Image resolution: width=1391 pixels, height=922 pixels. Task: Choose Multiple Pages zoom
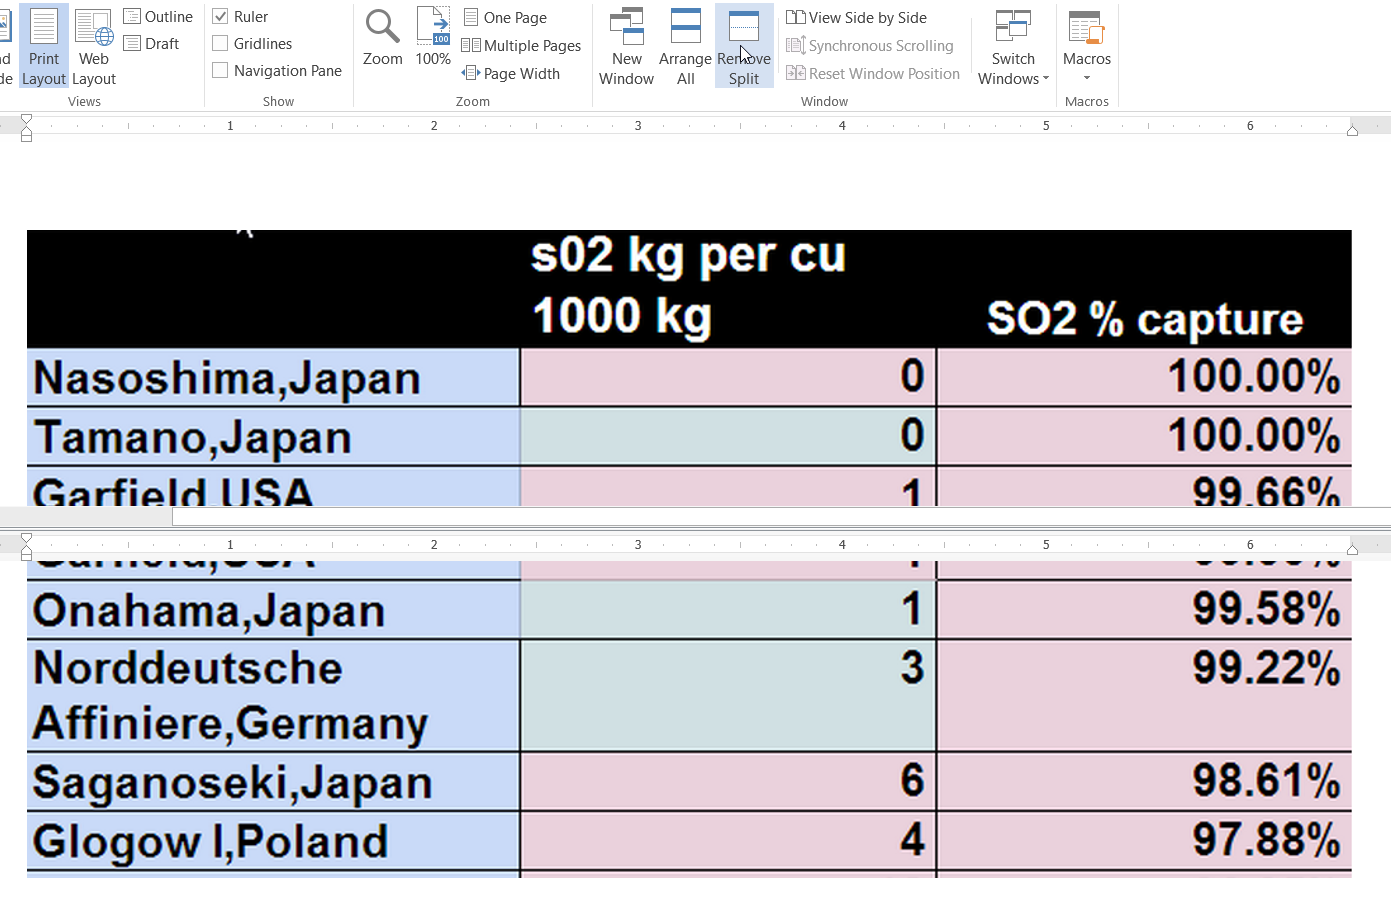(521, 46)
